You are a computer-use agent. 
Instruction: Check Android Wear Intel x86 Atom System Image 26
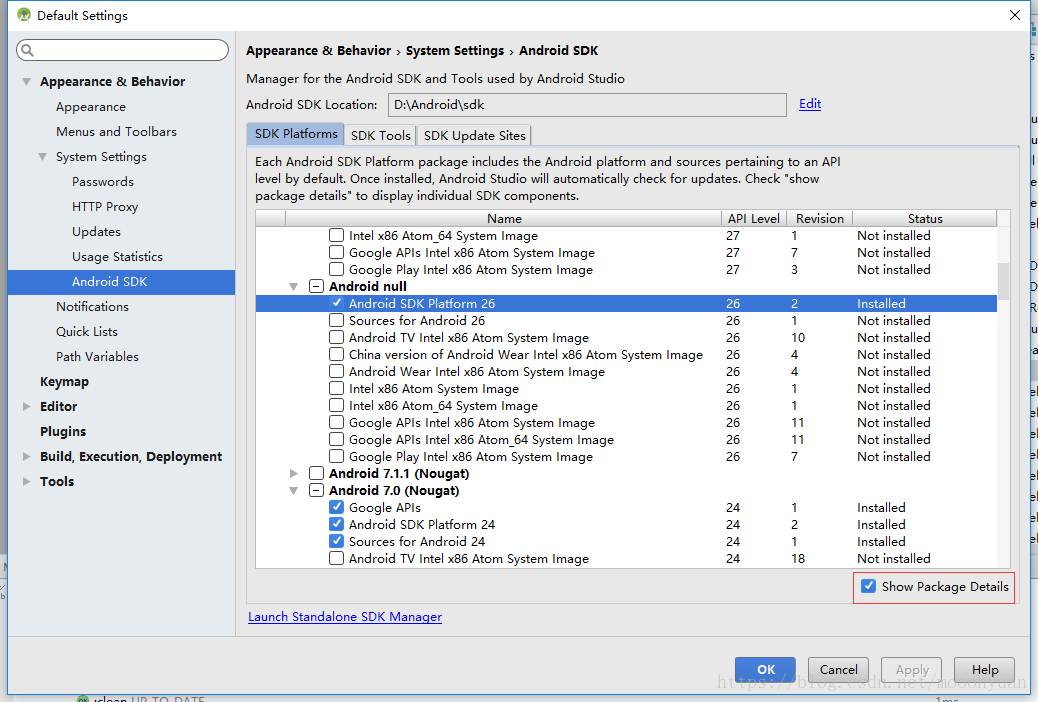click(x=336, y=372)
